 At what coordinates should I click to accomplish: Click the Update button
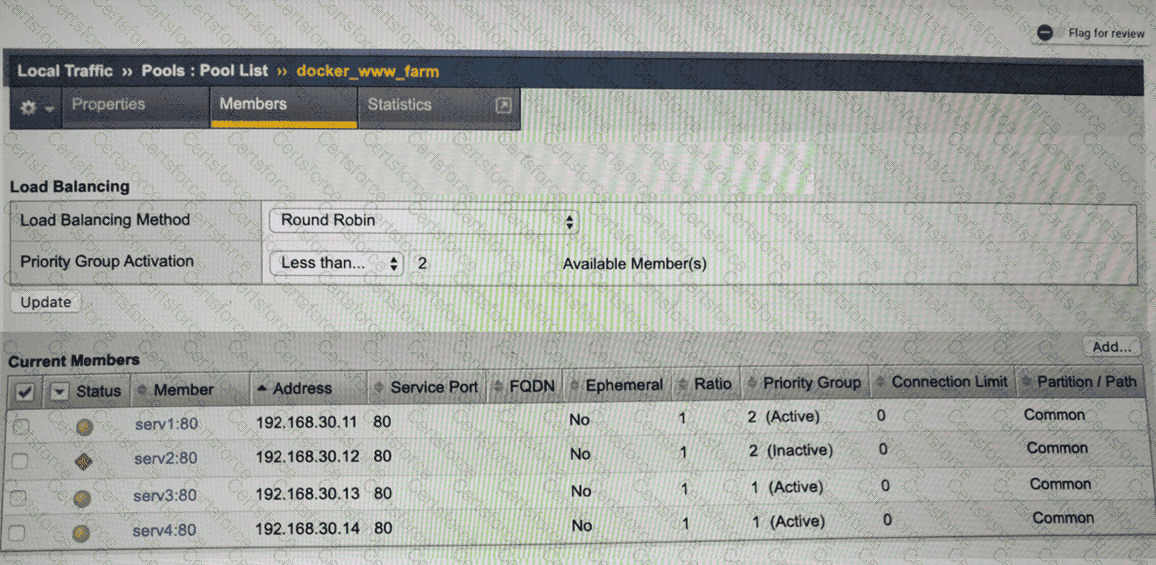click(46, 302)
